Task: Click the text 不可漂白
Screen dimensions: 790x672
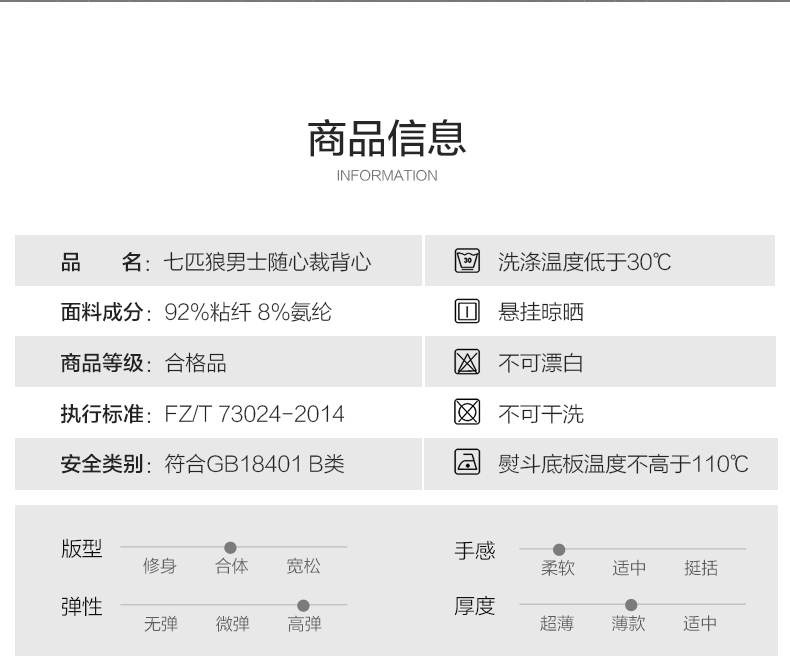Action: [541, 363]
